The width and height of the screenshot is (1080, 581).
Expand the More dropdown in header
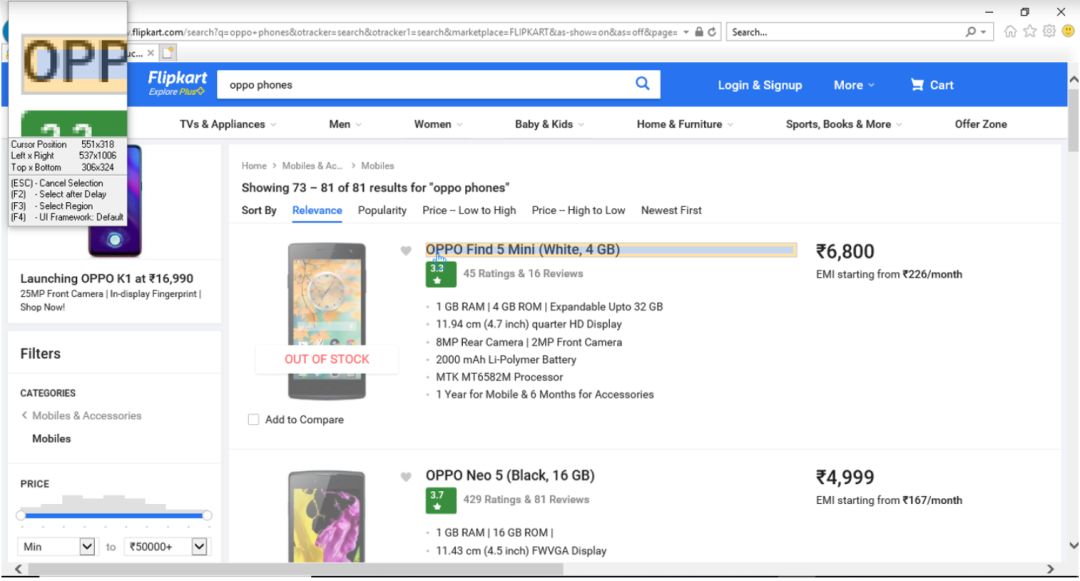(854, 85)
